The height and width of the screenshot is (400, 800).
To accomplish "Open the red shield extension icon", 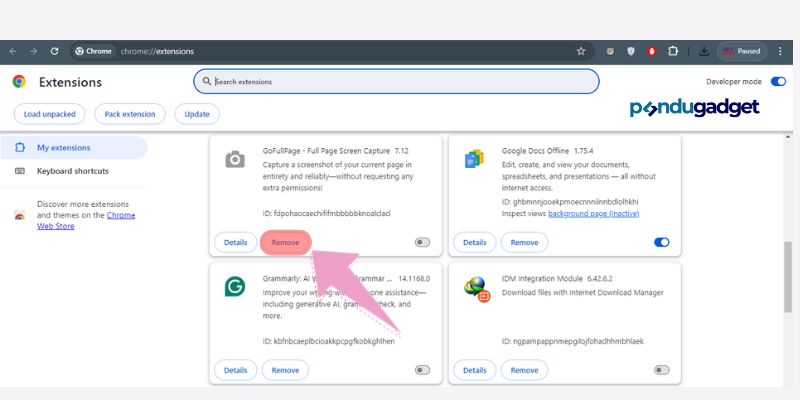I will tap(652, 51).
